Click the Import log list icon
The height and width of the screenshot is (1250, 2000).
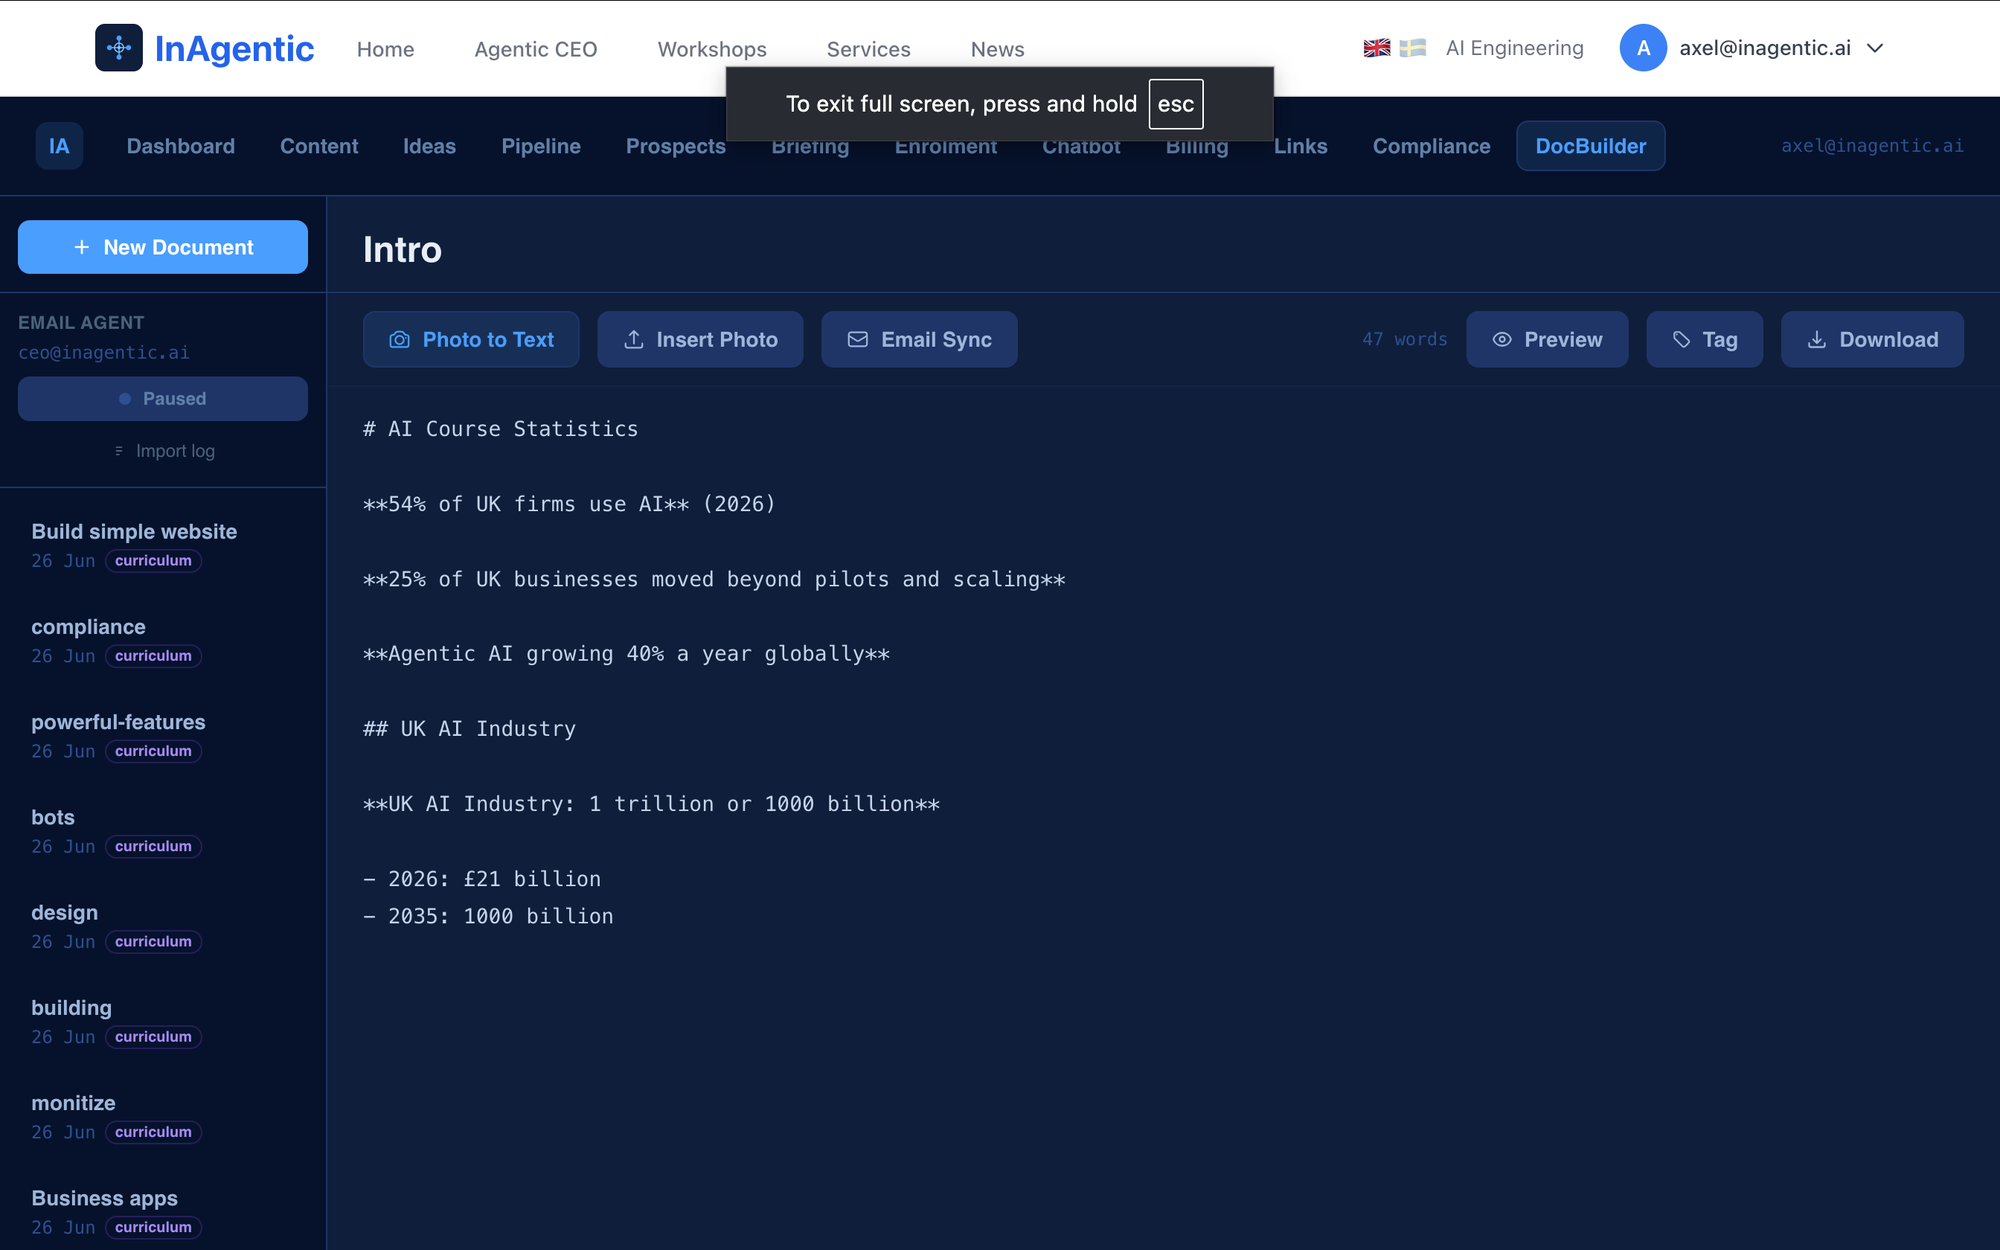click(x=119, y=451)
